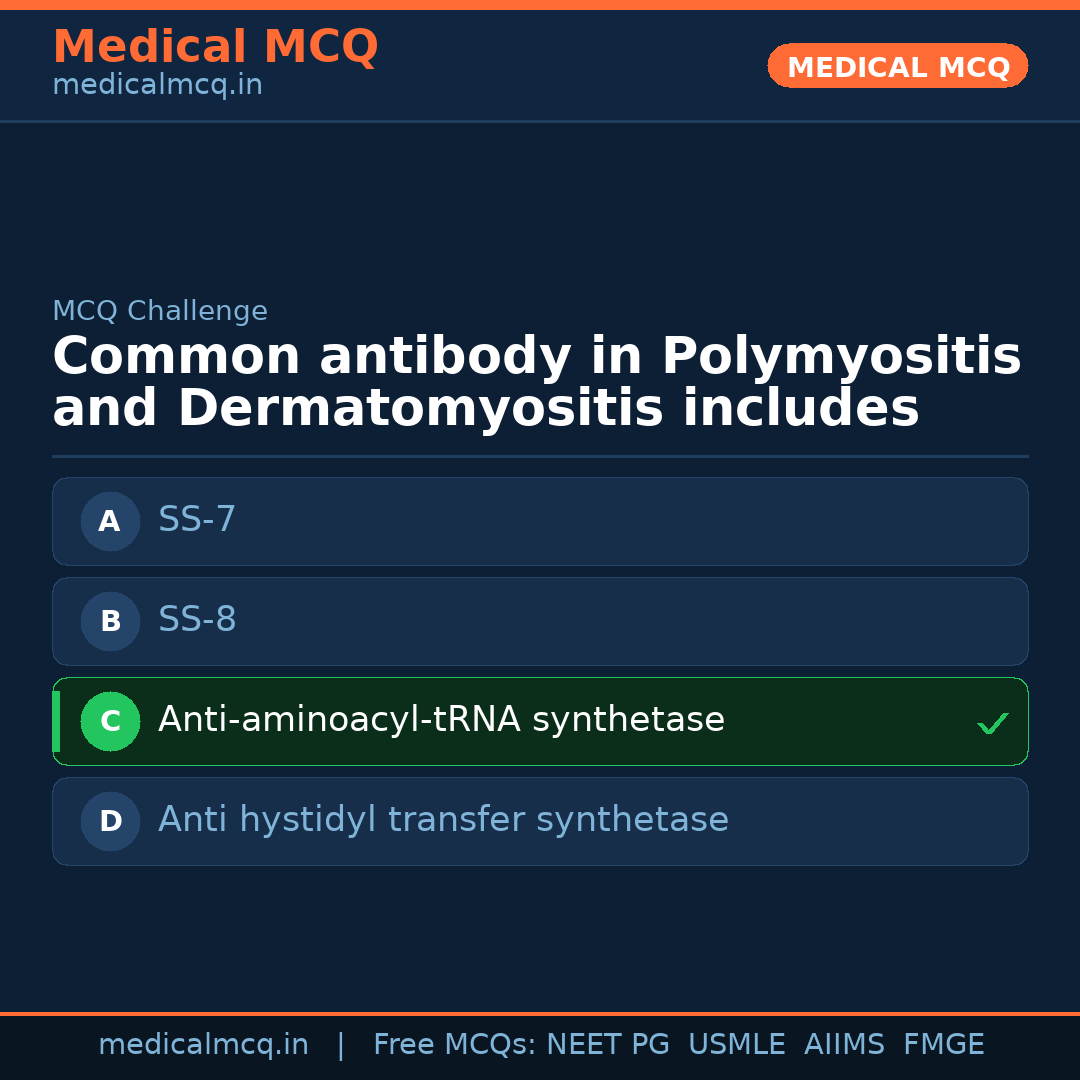1080x1080 pixels.
Task: Pick the Anti-aminoacyl-tRNA synthetase answer text
Action: [441, 720]
